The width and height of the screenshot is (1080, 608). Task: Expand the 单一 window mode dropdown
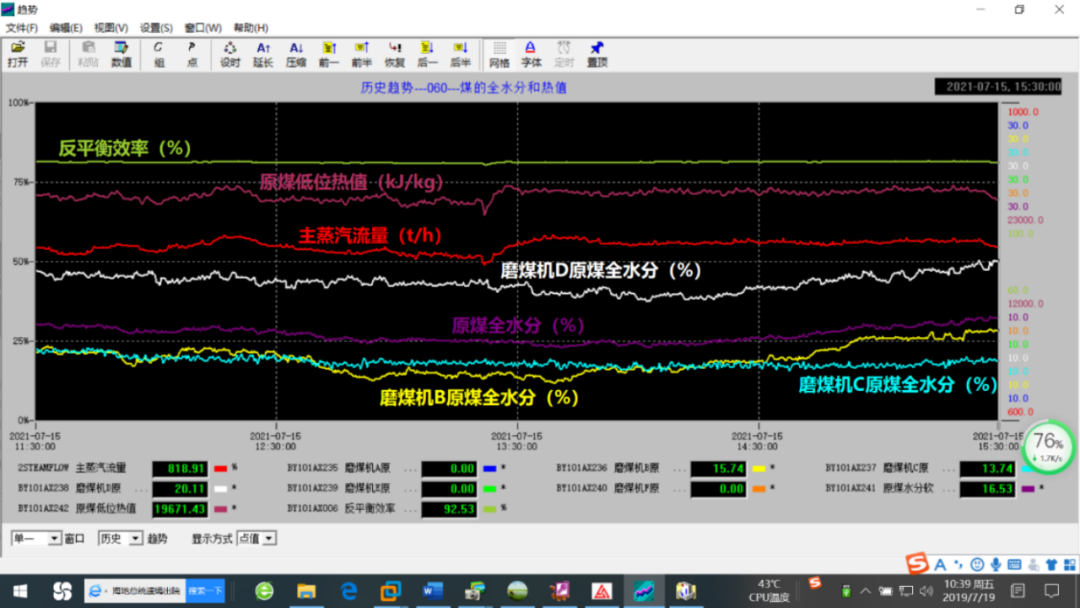[55, 539]
